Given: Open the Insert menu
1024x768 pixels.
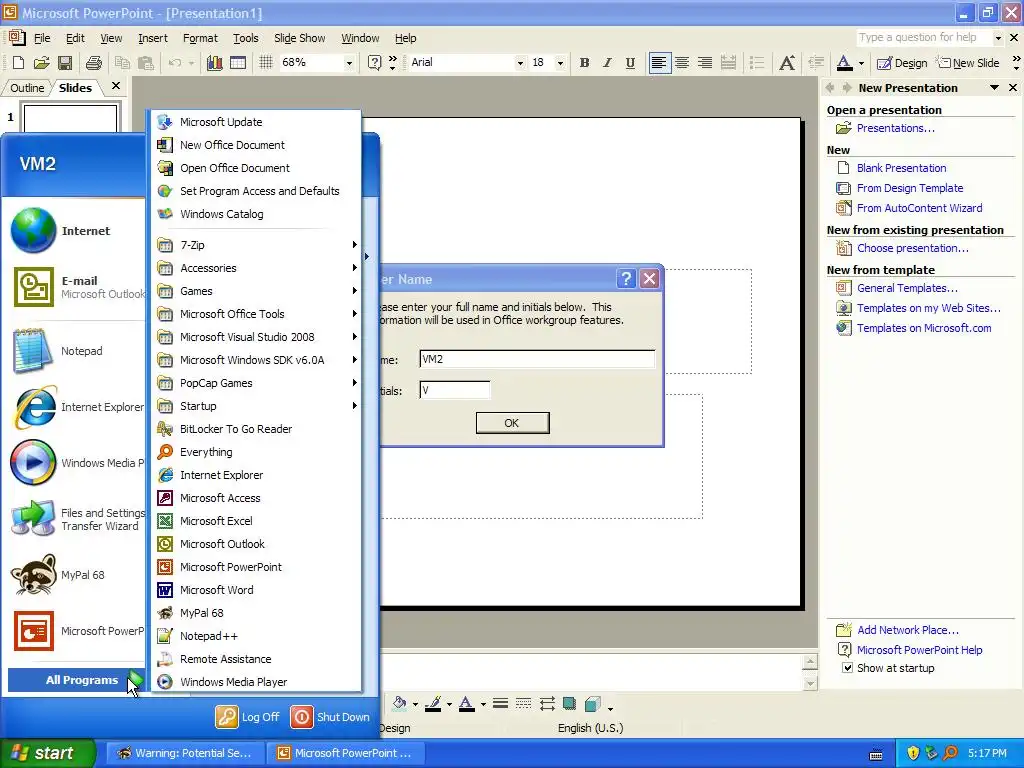Looking at the screenshot, I should click(153, 38).
